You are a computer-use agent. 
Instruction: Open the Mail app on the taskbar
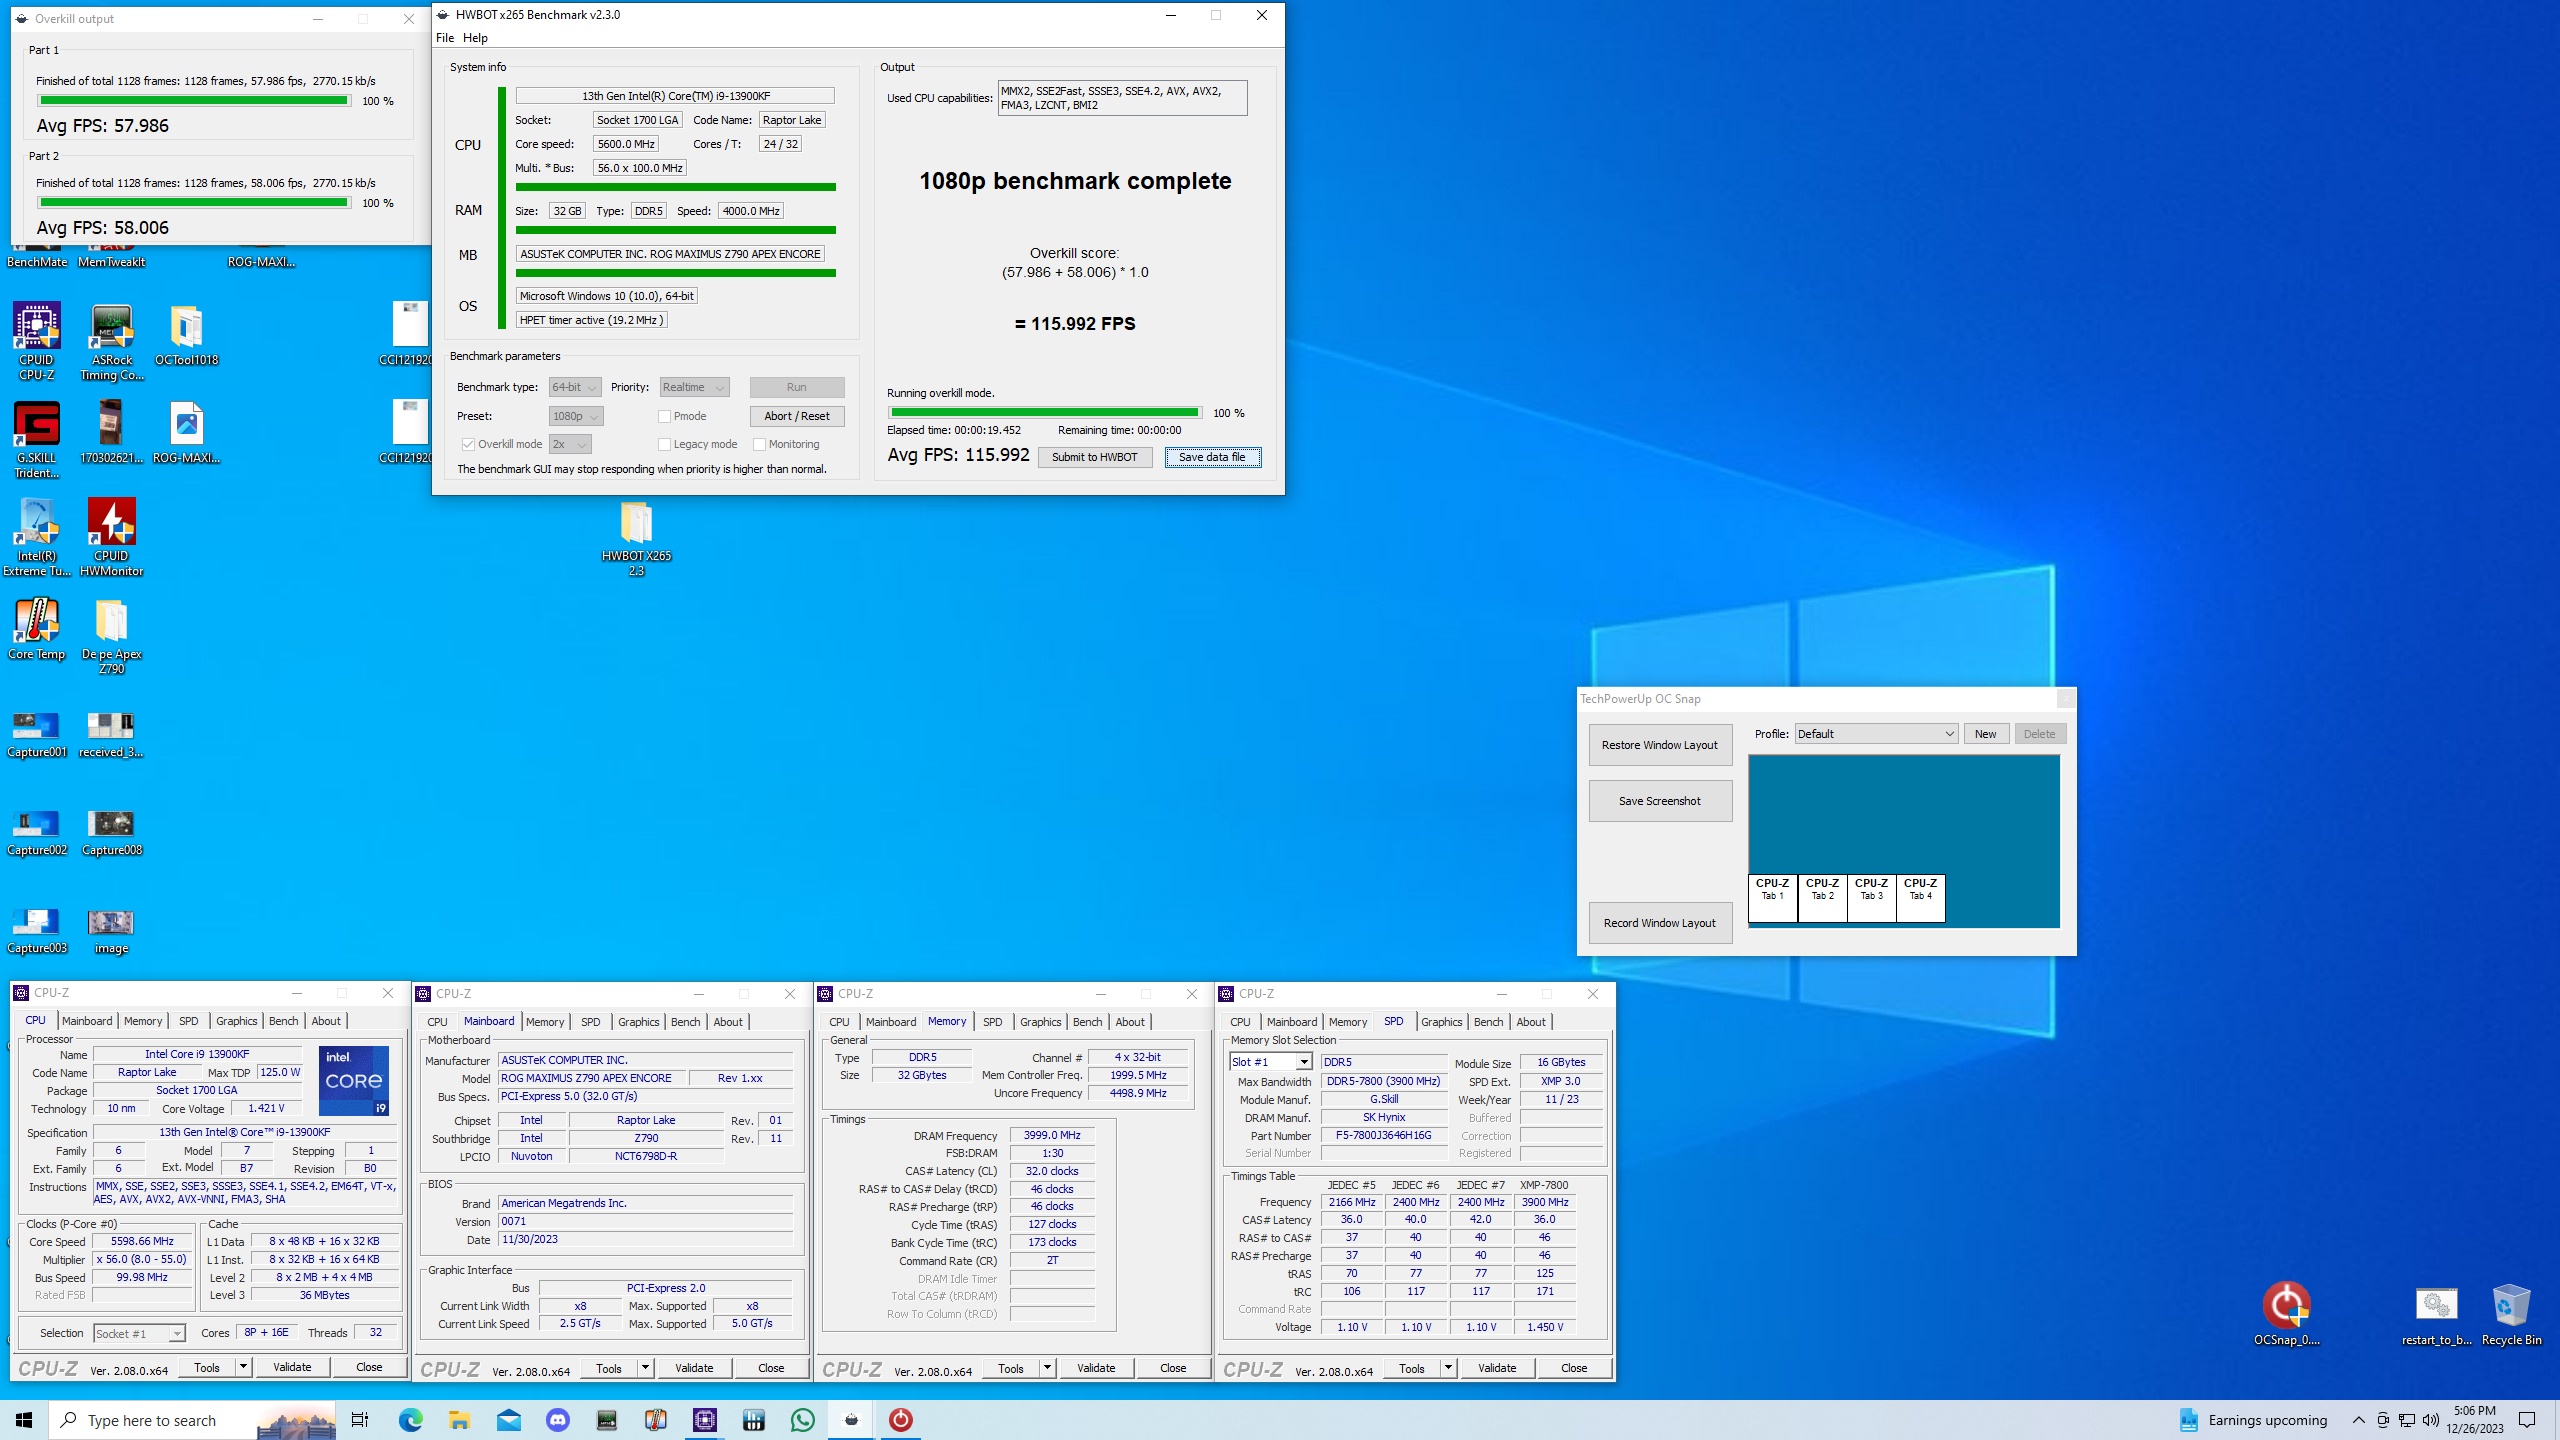(508, 1420)
